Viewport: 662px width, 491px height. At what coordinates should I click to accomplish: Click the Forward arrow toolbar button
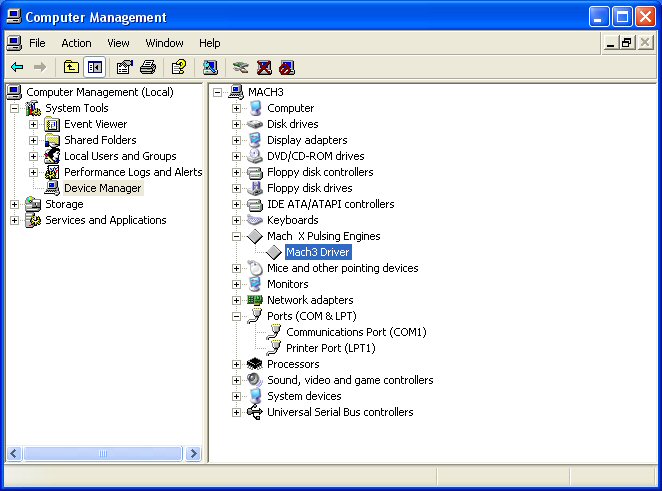click(x=40, y=67)
